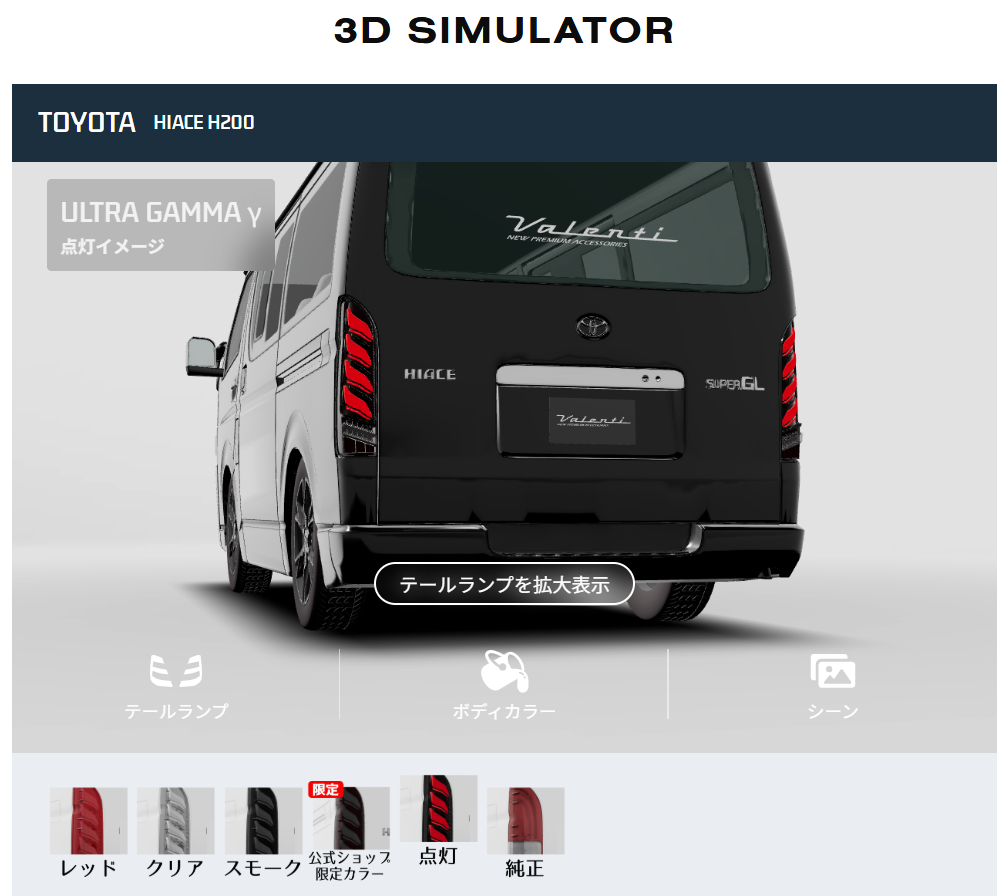Choose the 純正 stock lamp thumbnail
The image size is (1008, 896).
[x=525, y=821]
